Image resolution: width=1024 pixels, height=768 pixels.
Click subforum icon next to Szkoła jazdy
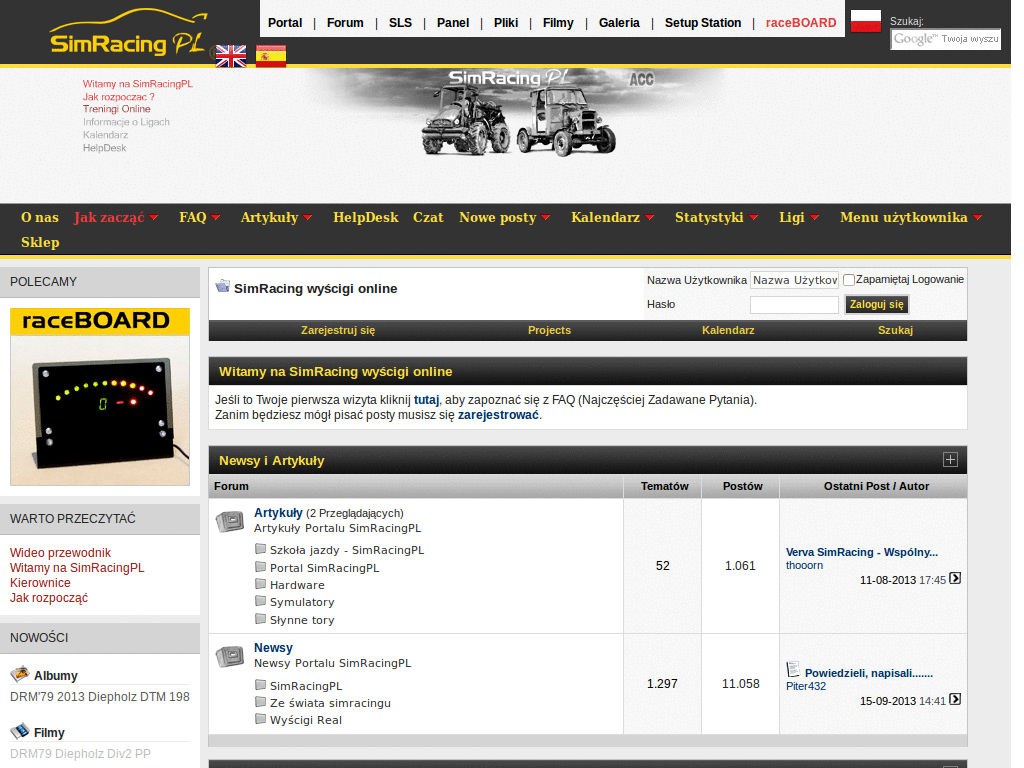[261, 549]
